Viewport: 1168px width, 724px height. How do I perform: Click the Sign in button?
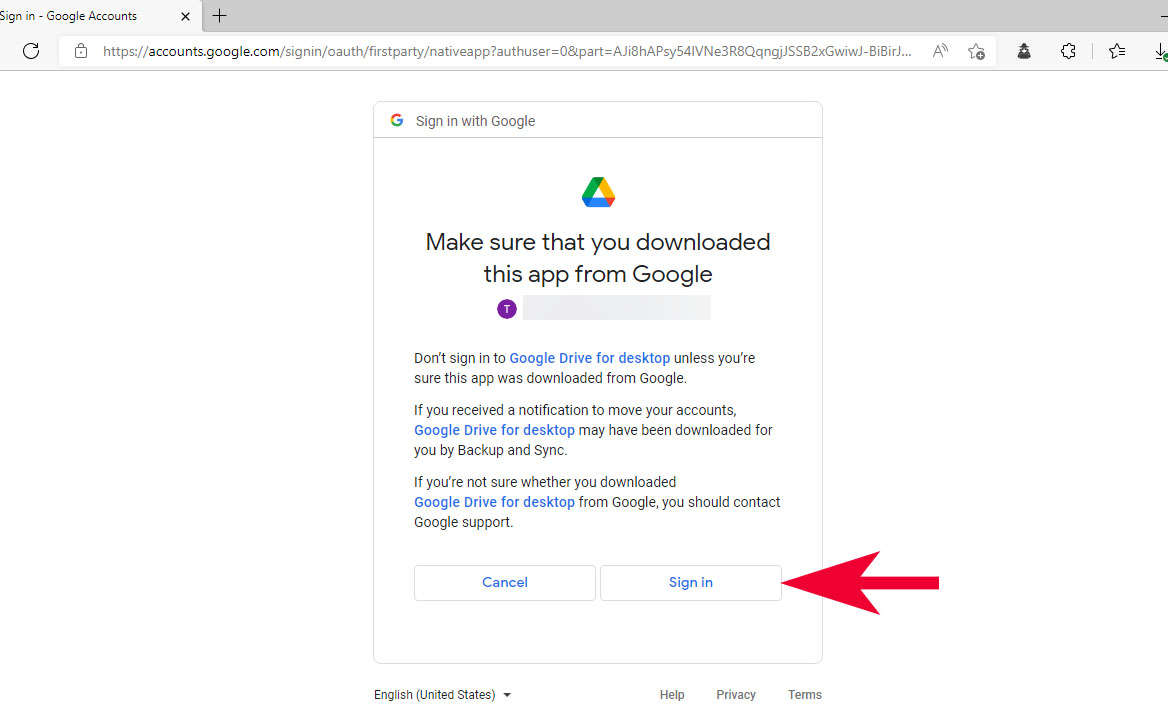(691, 582)
